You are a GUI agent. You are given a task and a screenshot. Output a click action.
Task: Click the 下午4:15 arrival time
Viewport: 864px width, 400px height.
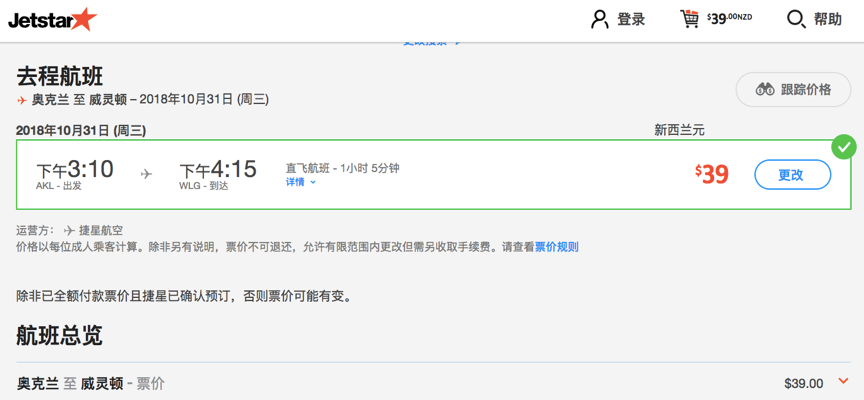(218, 169)
